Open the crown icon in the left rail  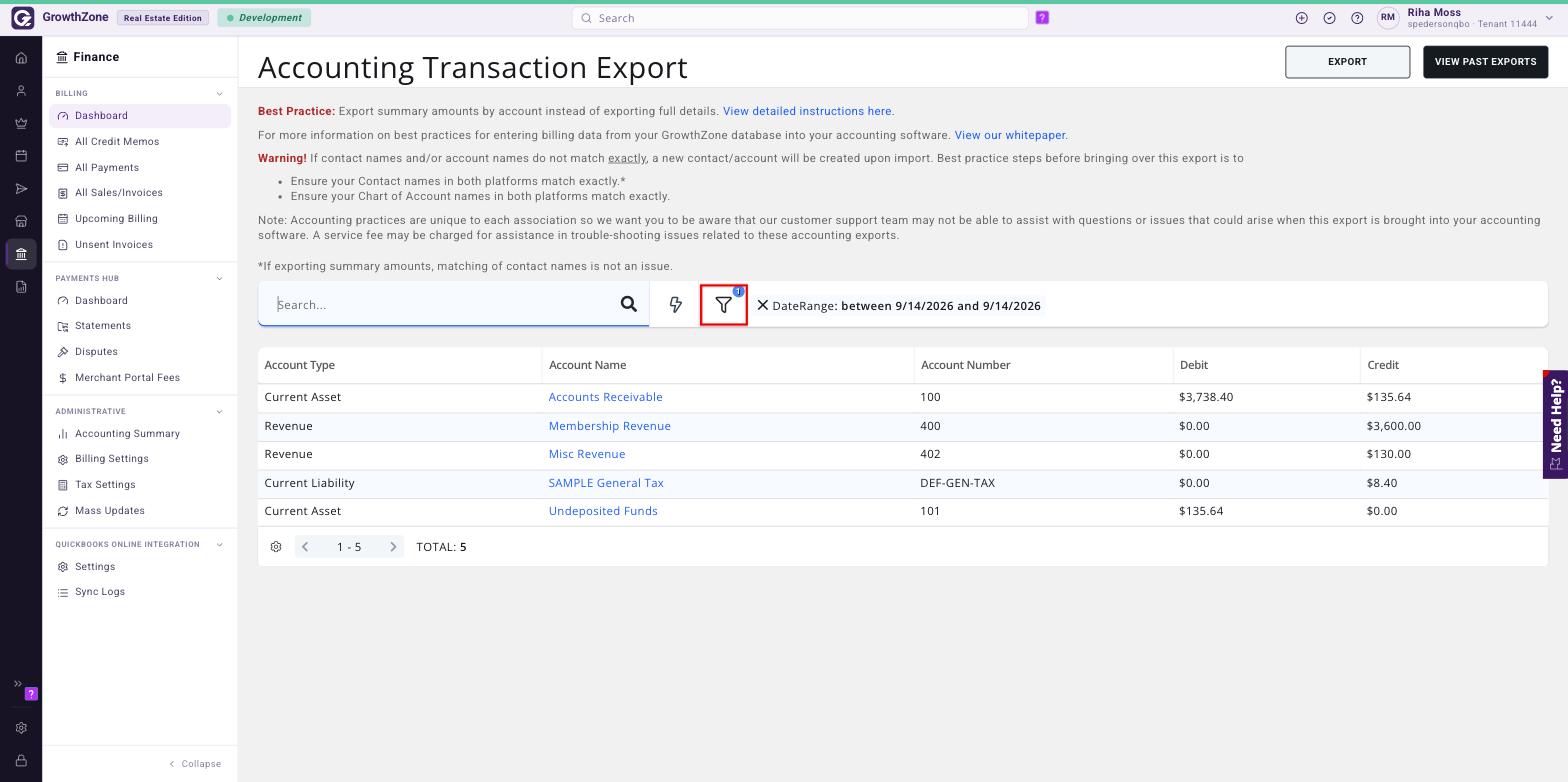point(21,124)
